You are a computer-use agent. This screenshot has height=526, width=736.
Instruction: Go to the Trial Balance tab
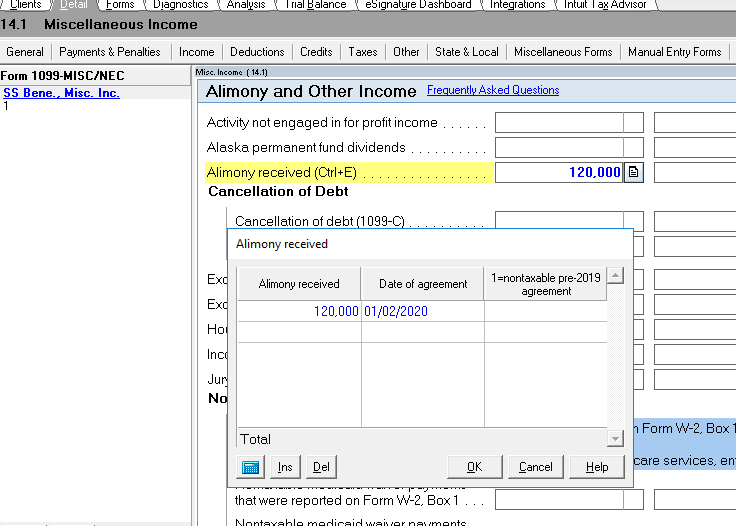click(315, 5)
